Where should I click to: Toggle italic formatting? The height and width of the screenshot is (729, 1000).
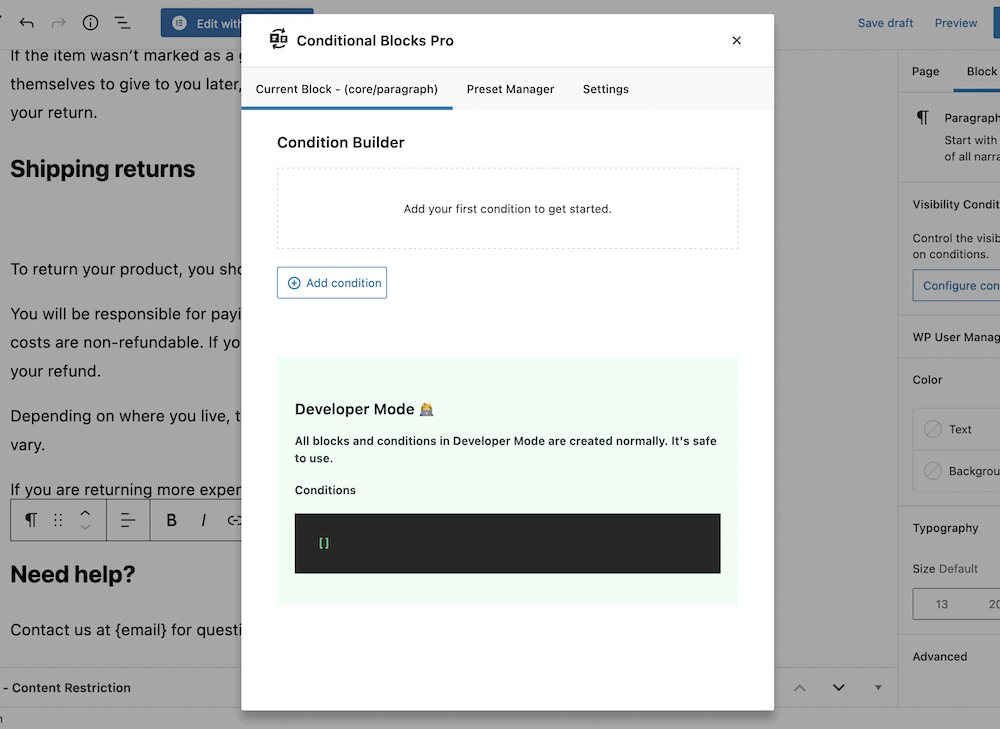203,520
